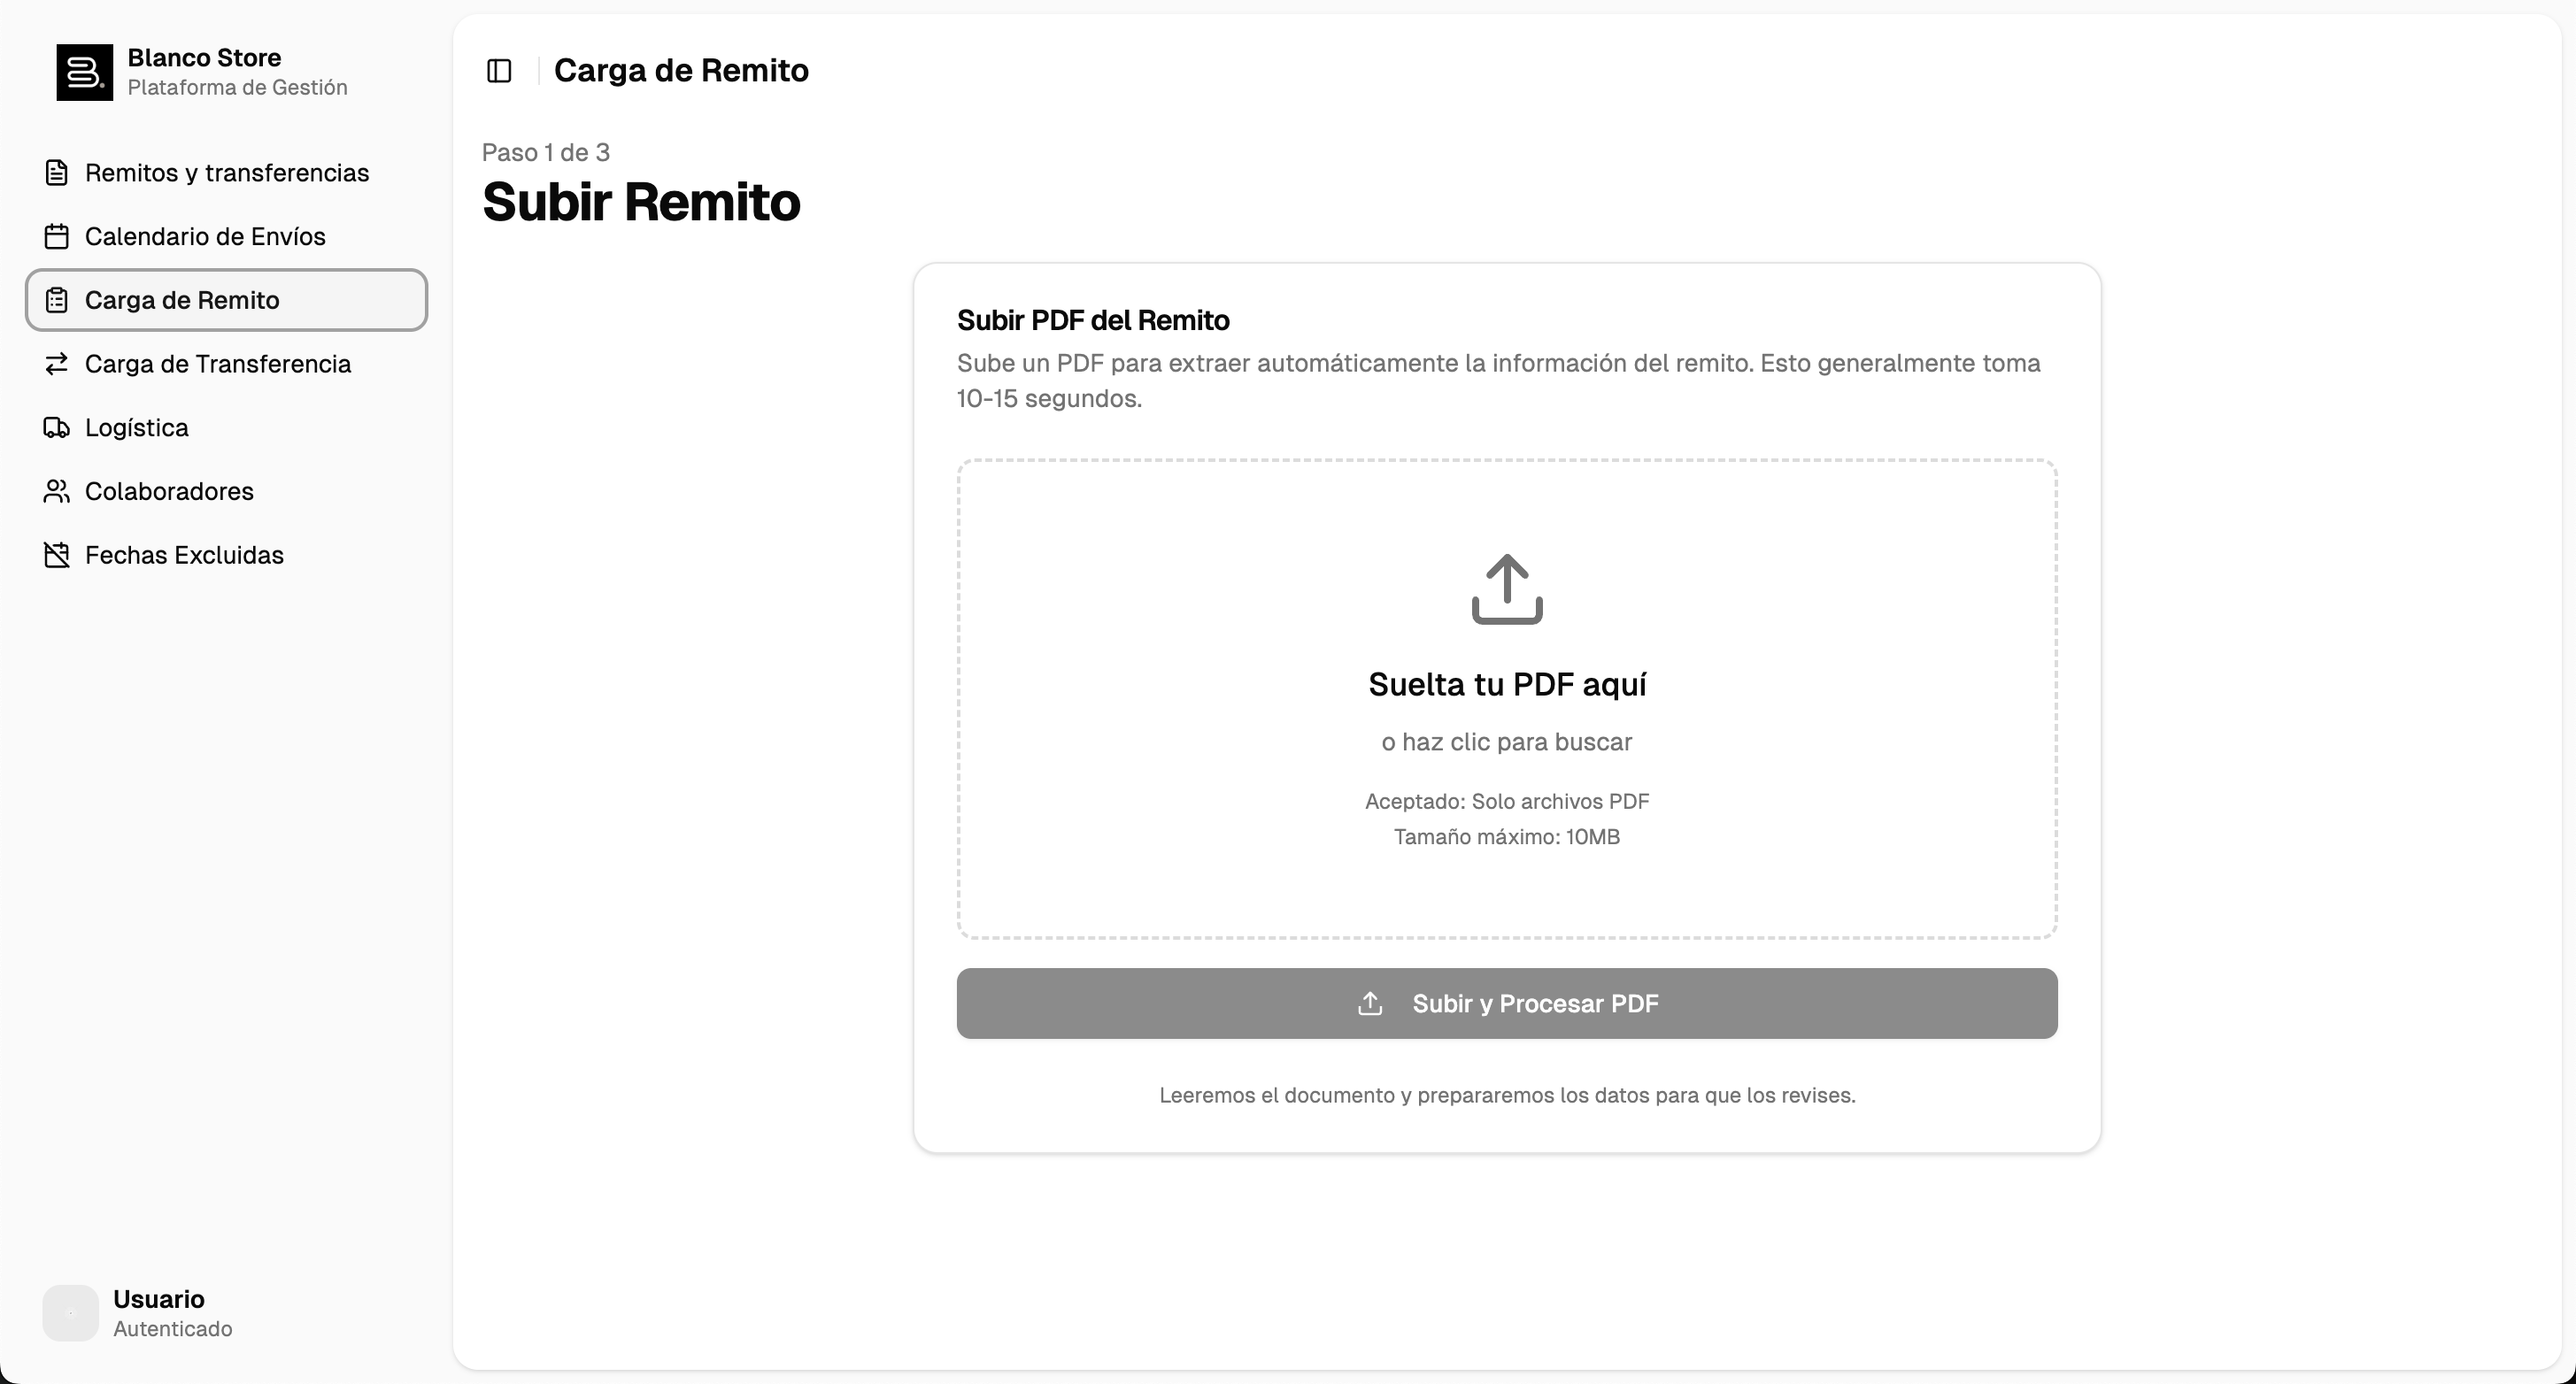Click the clipboard icon for Carga de Remito

click(57, 300)
